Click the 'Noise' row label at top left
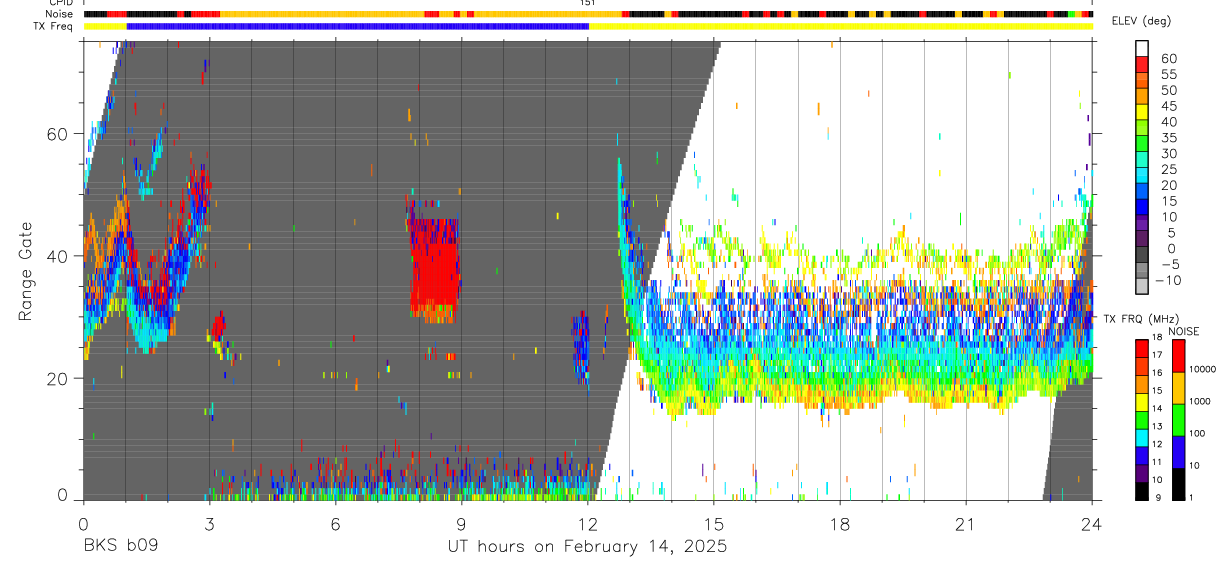The width and height of the screenshot is (1228, 567). (59, 14)
